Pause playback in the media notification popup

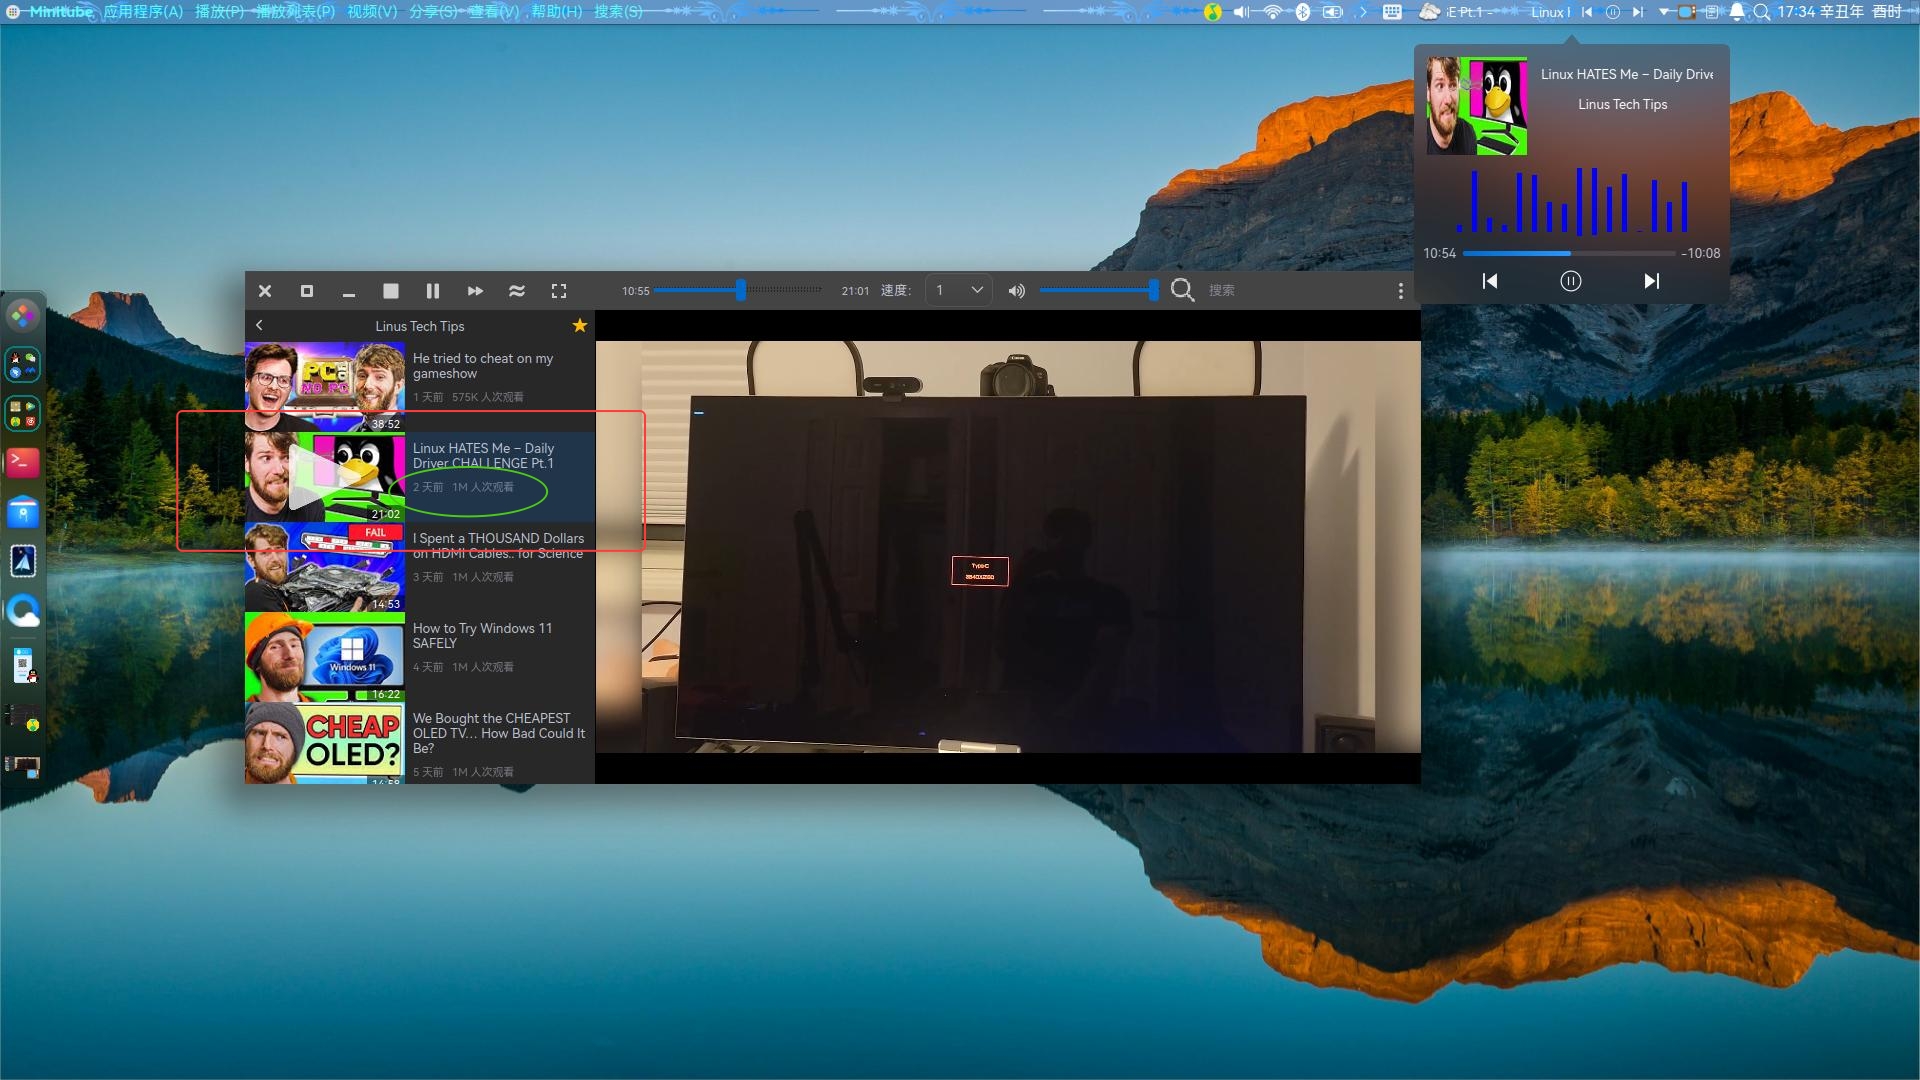(1570, 282)
